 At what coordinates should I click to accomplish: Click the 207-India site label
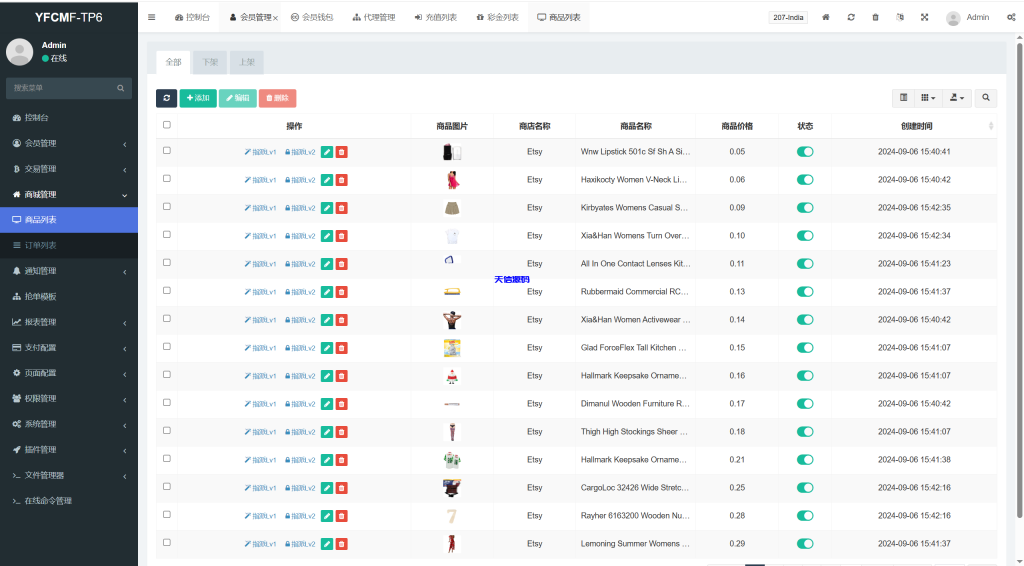pyautogui.click(x=788, y=18)
